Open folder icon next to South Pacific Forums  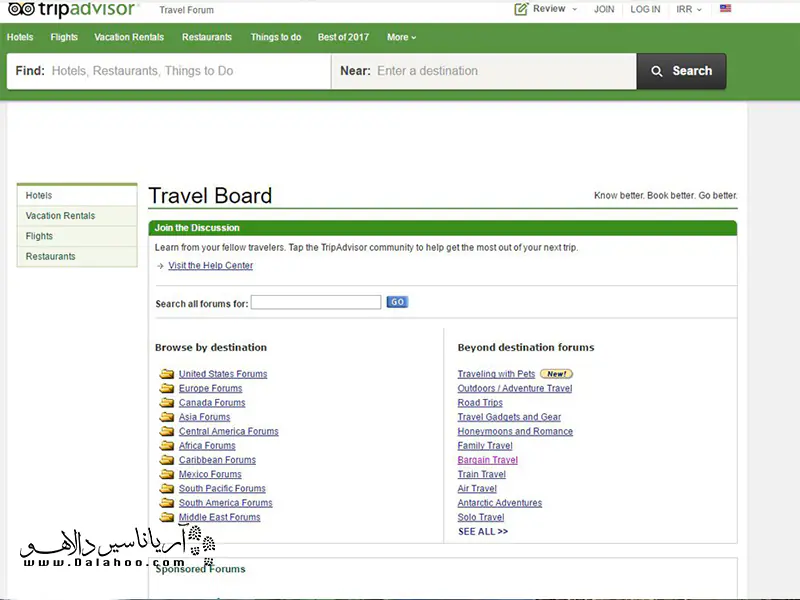(166, 488)
